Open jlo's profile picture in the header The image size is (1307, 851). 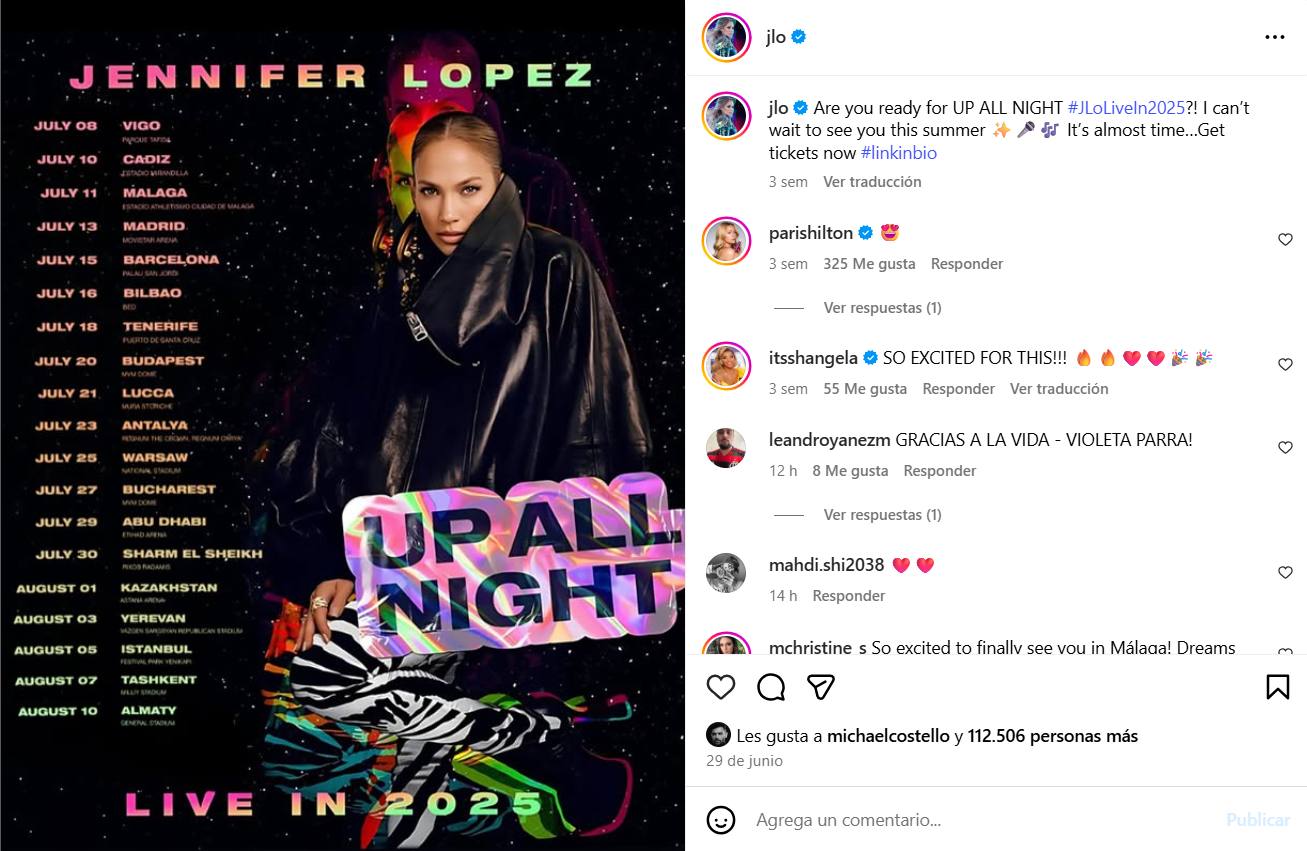(x=727, y=37)
